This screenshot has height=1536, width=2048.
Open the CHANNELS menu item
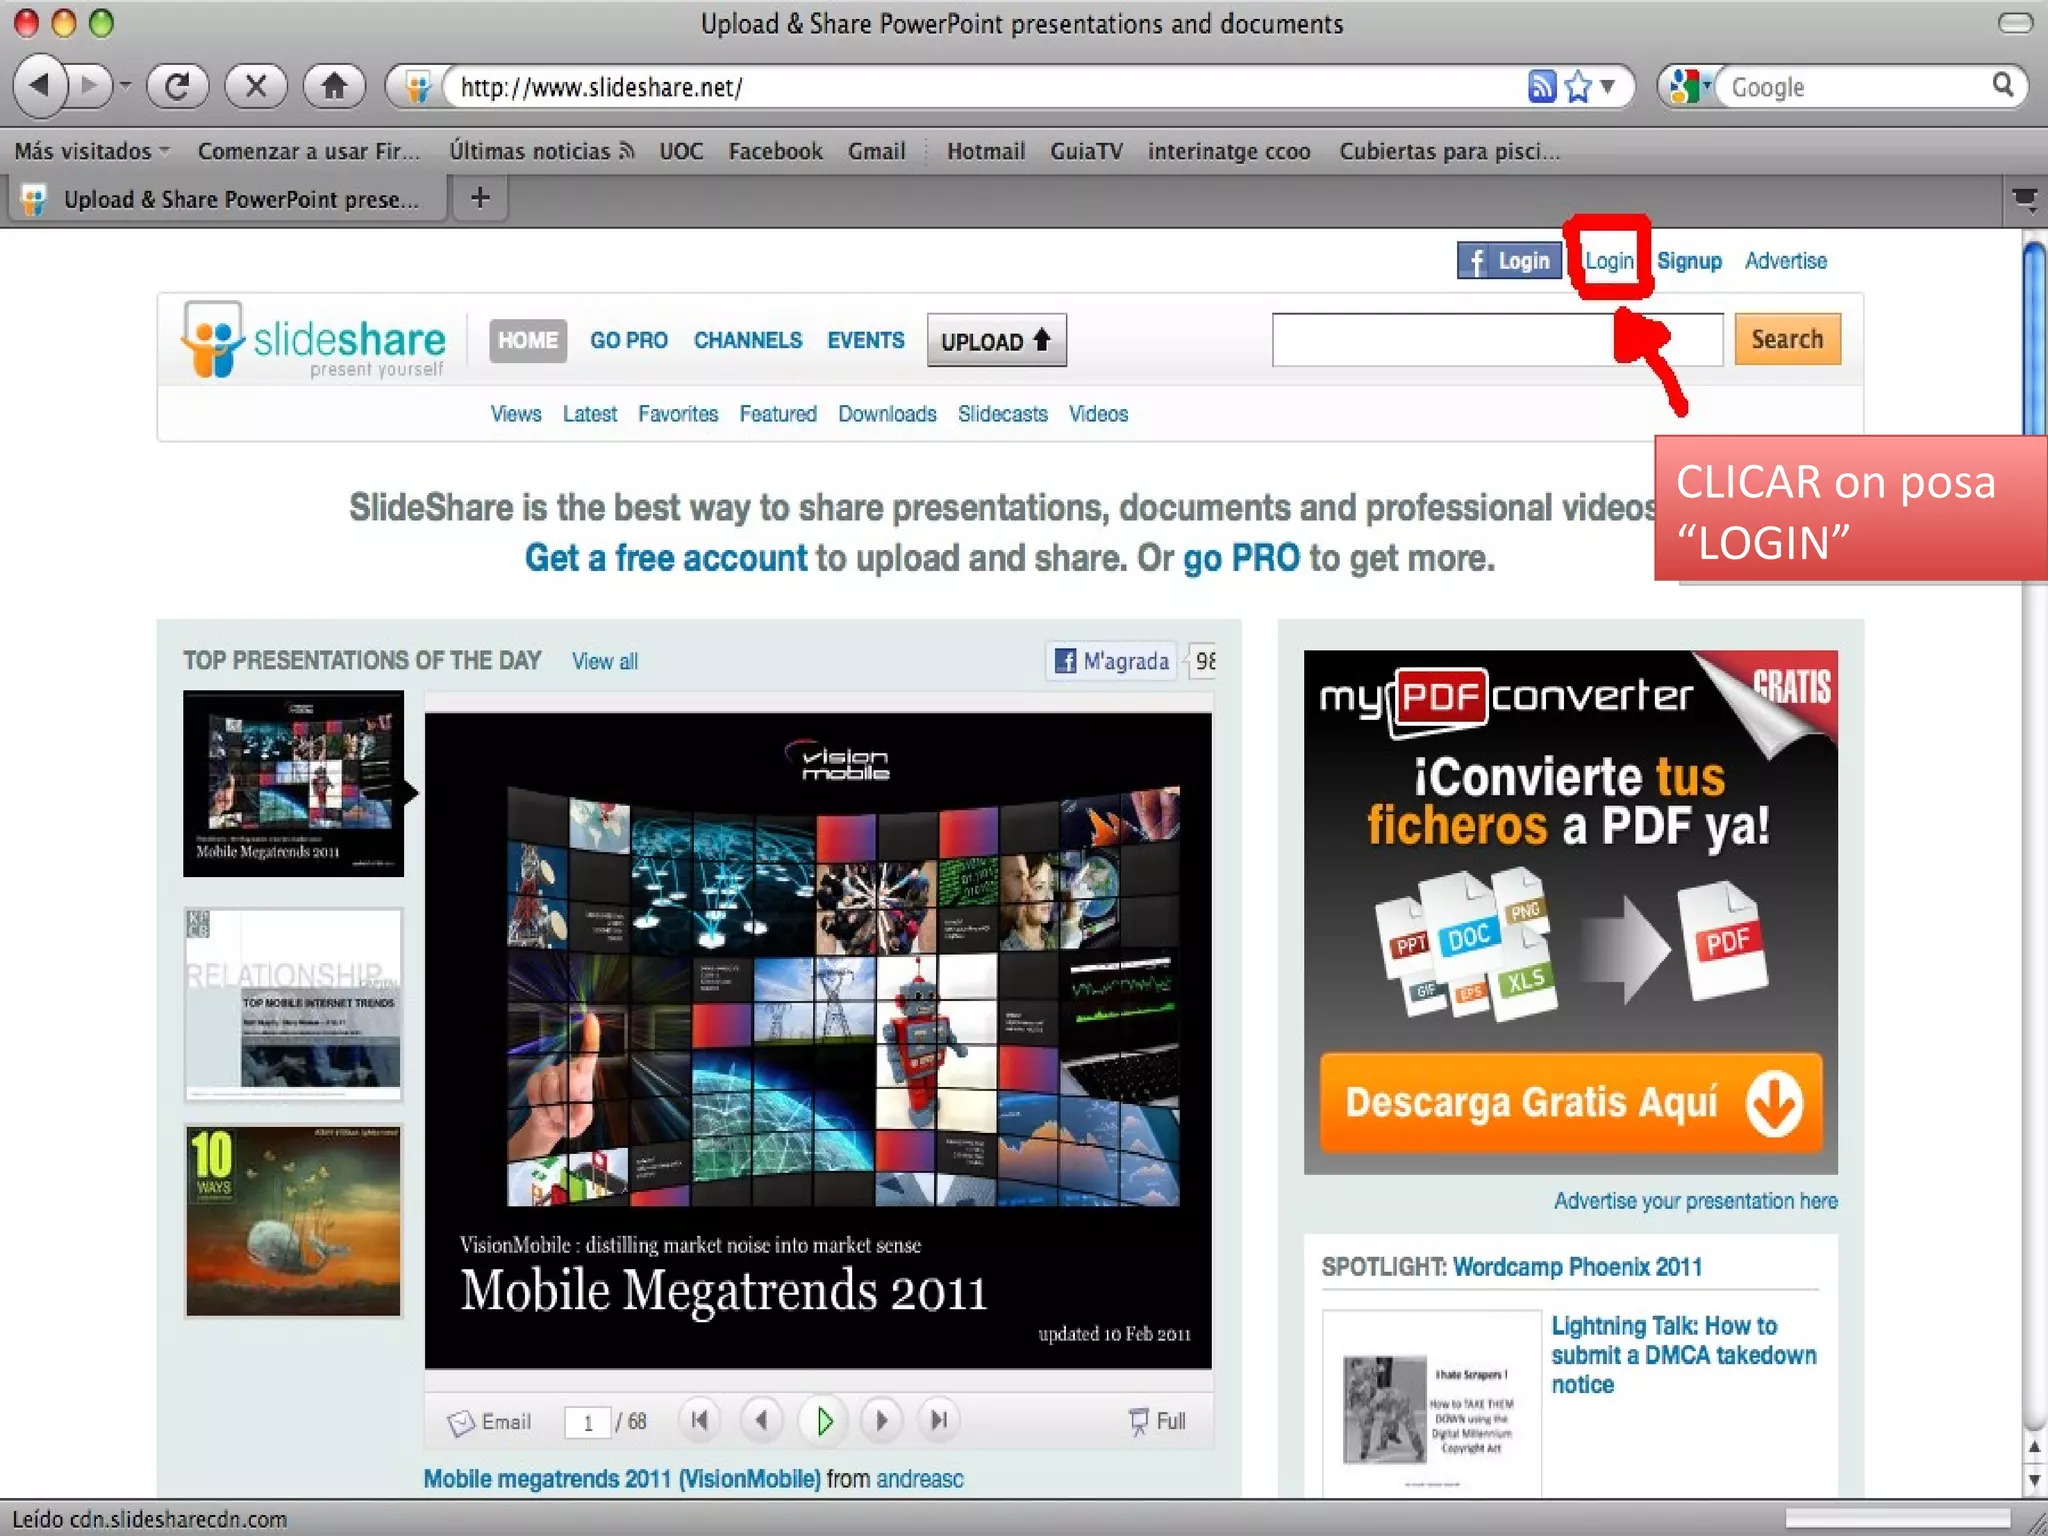click(x=747, y=340)
